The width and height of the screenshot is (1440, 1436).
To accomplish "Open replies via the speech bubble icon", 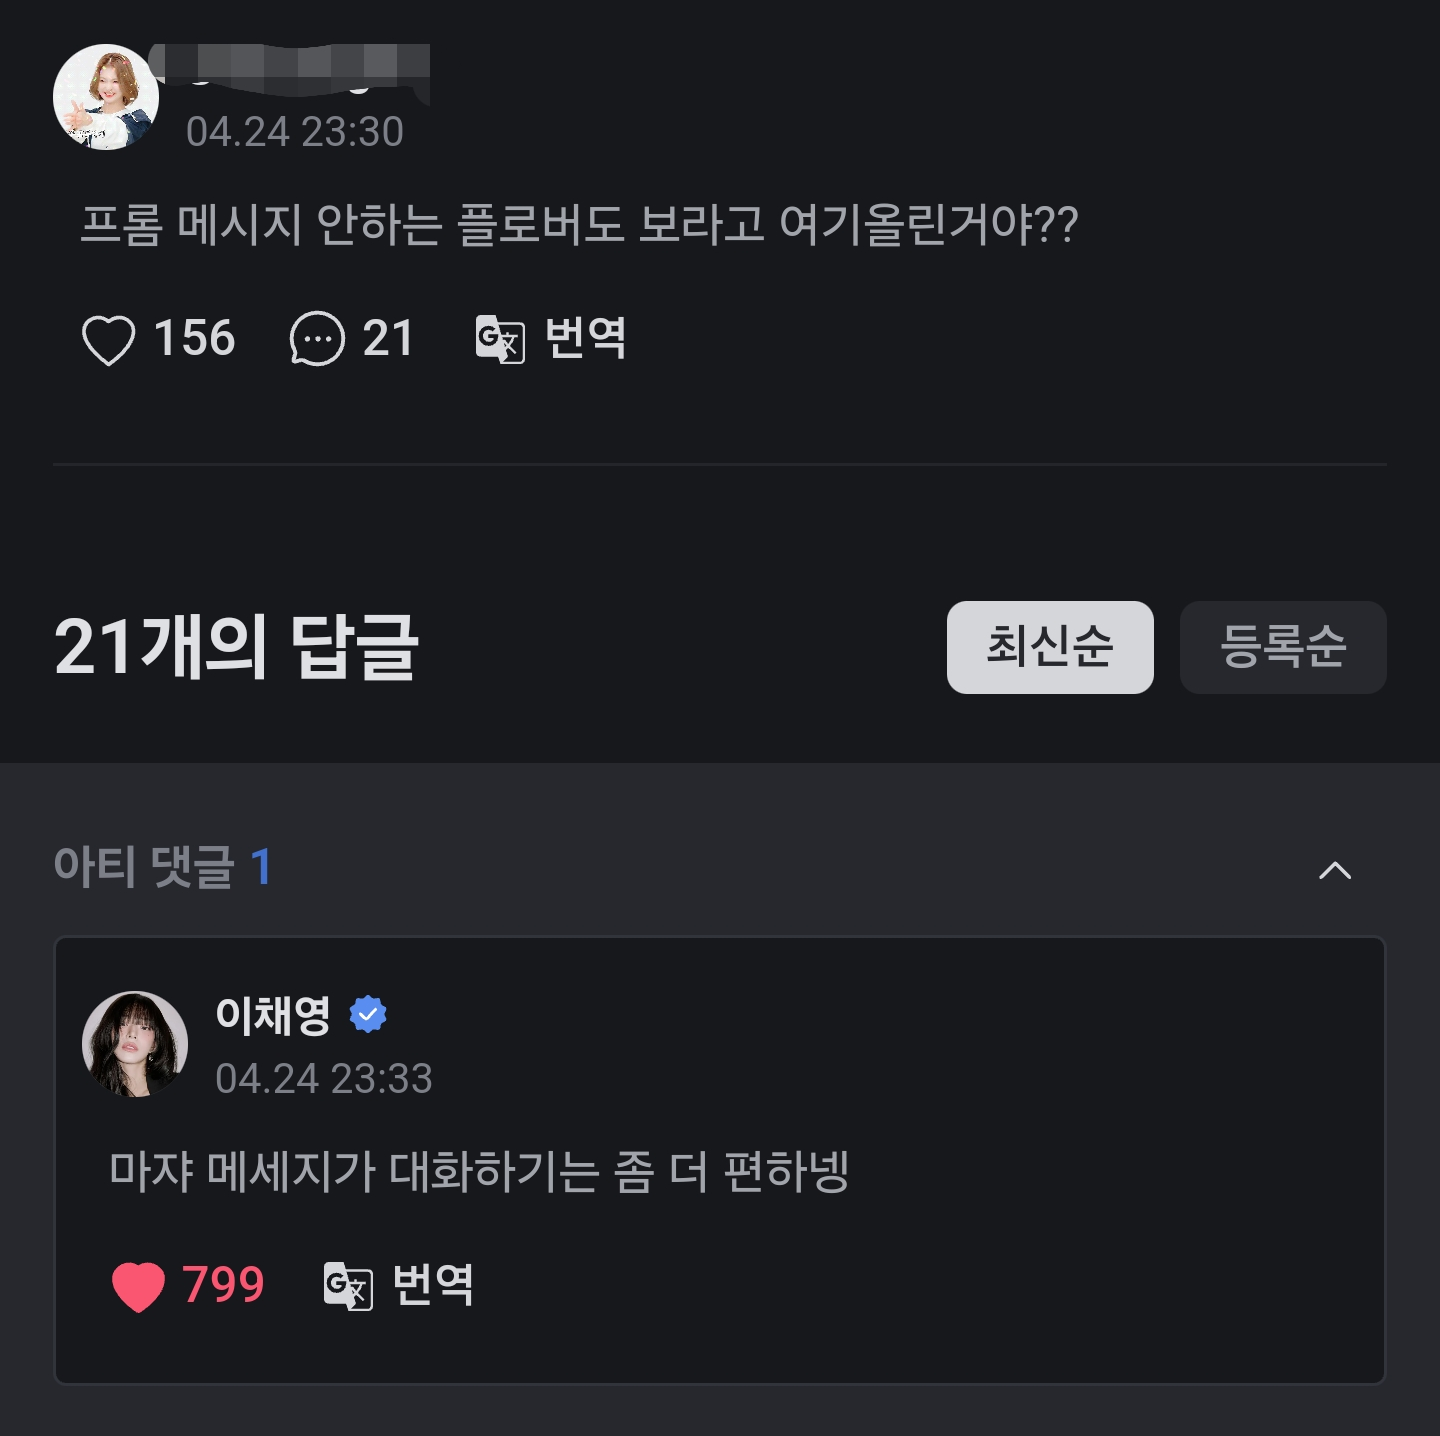I will coord(317,339).
